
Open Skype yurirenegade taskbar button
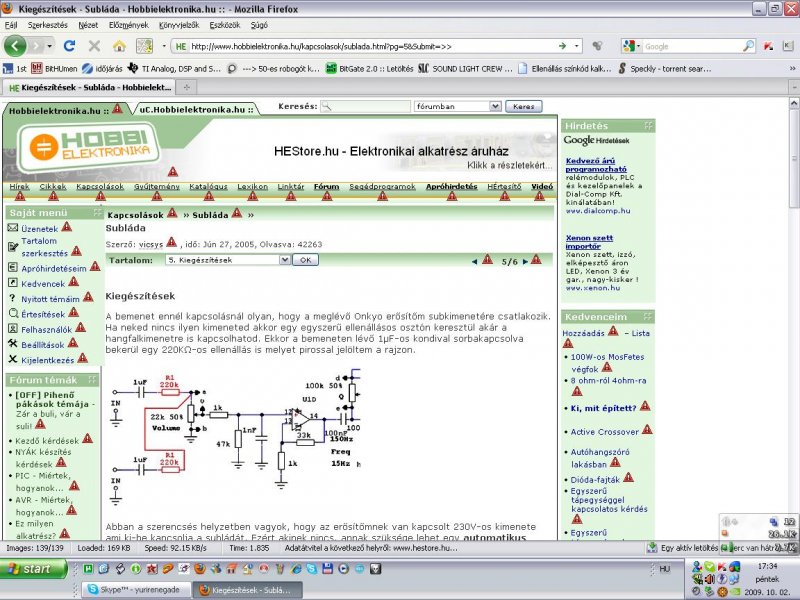(x=135, y=589)
